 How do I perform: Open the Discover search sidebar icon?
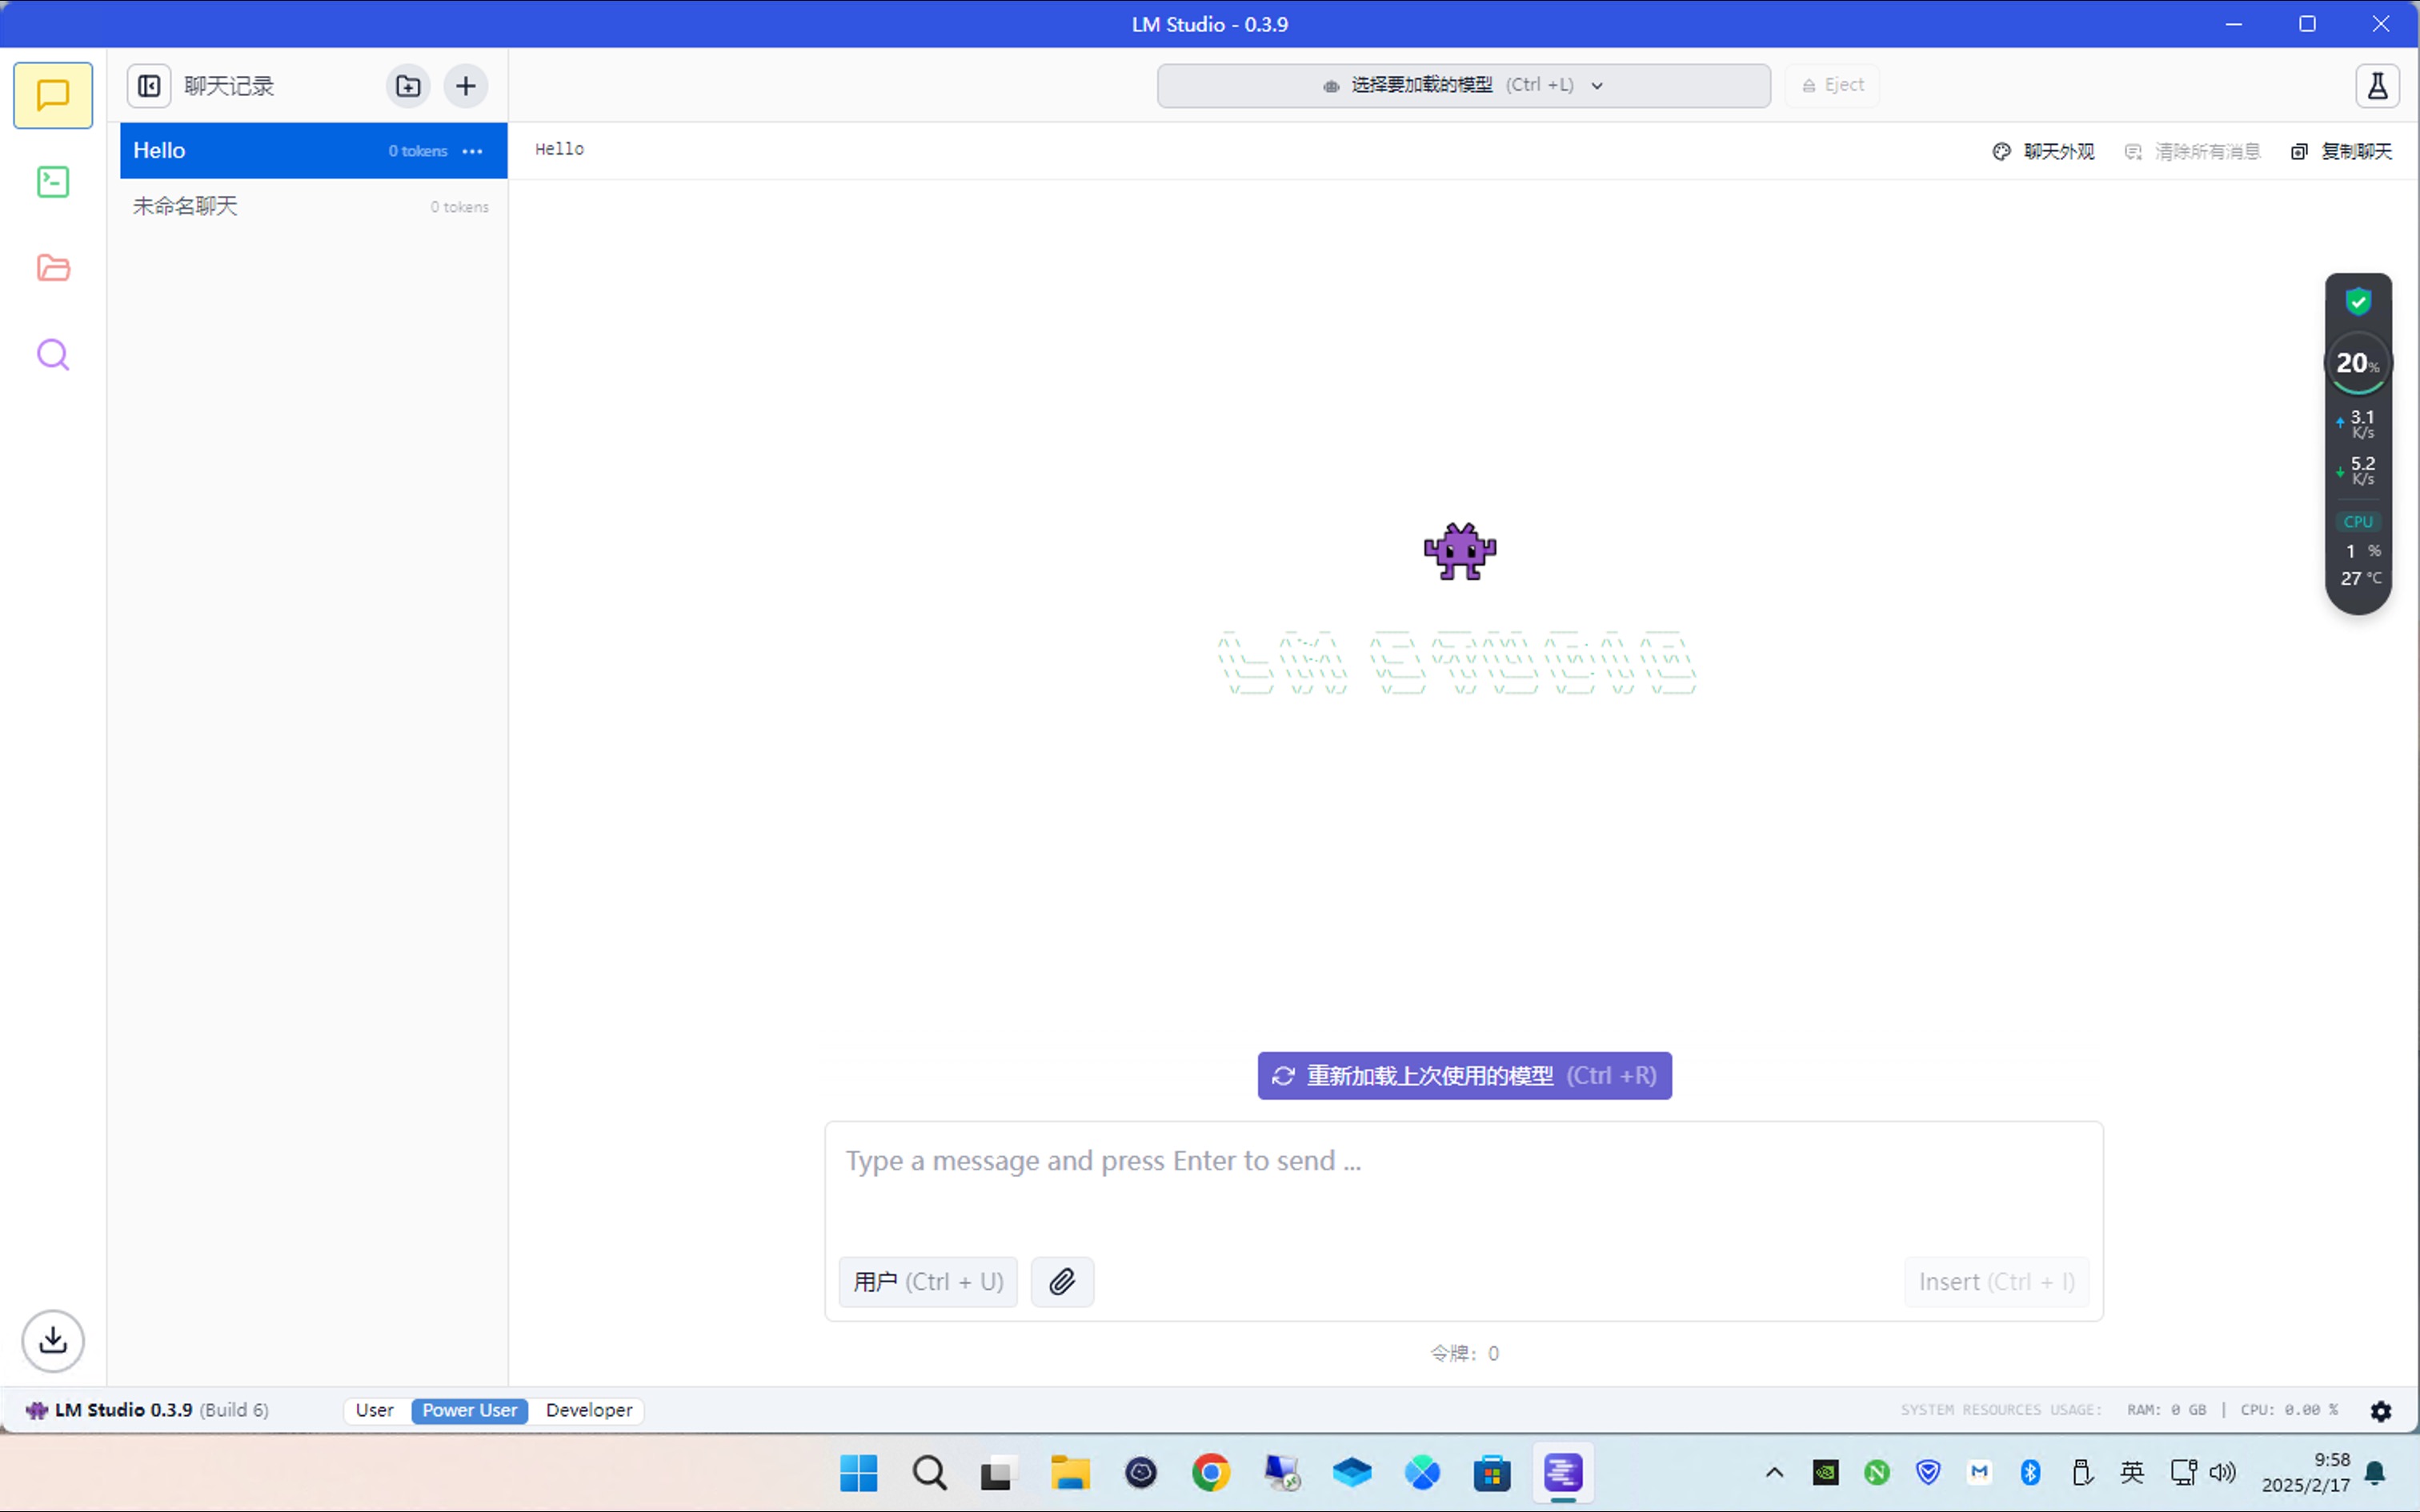53,355
